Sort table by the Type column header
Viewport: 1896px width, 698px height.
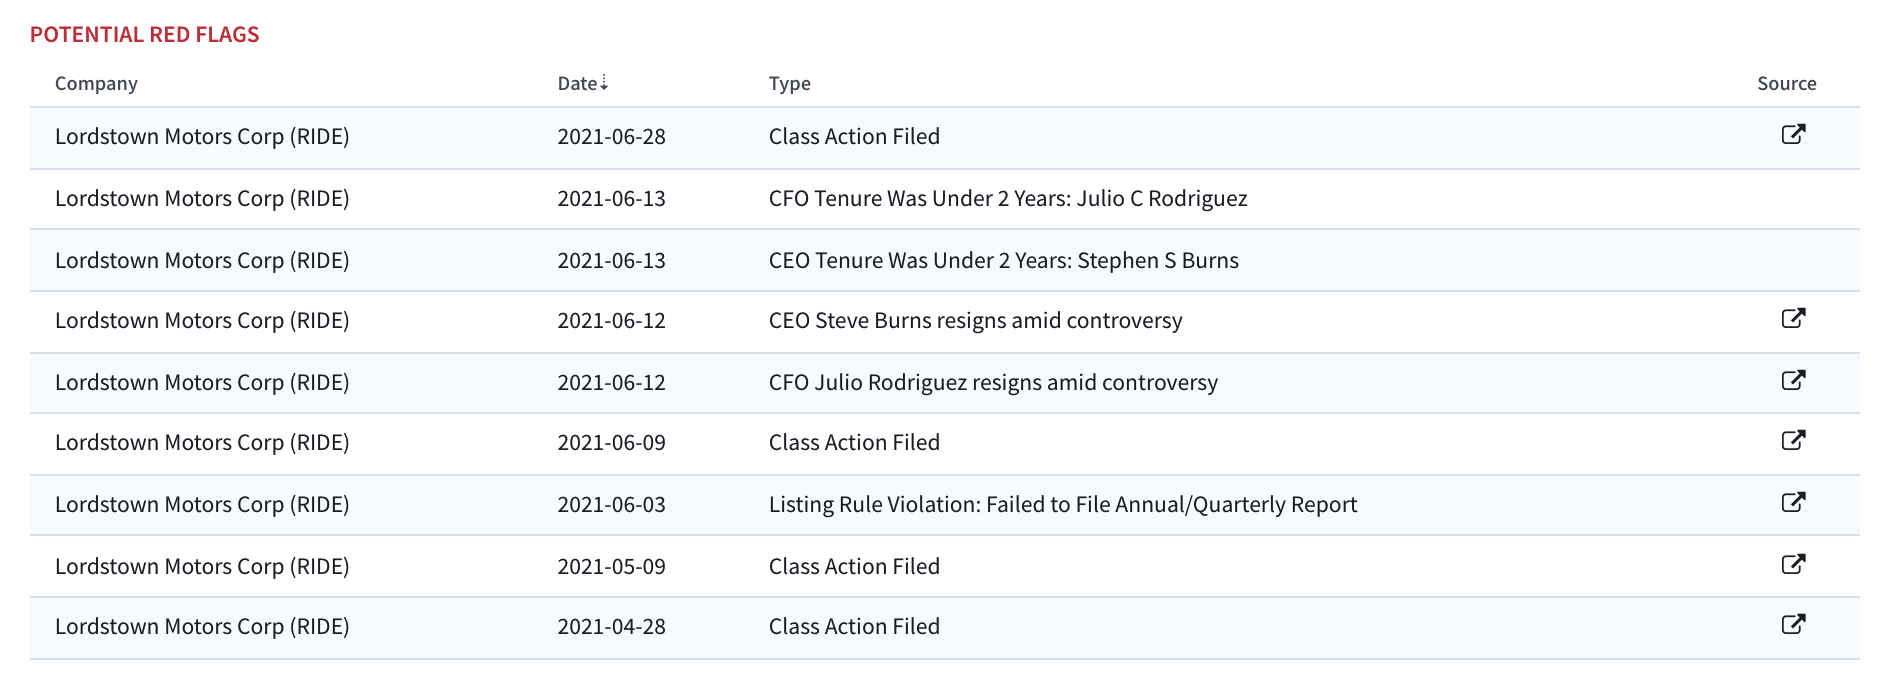pyautogui.click(x=790, y=84)
